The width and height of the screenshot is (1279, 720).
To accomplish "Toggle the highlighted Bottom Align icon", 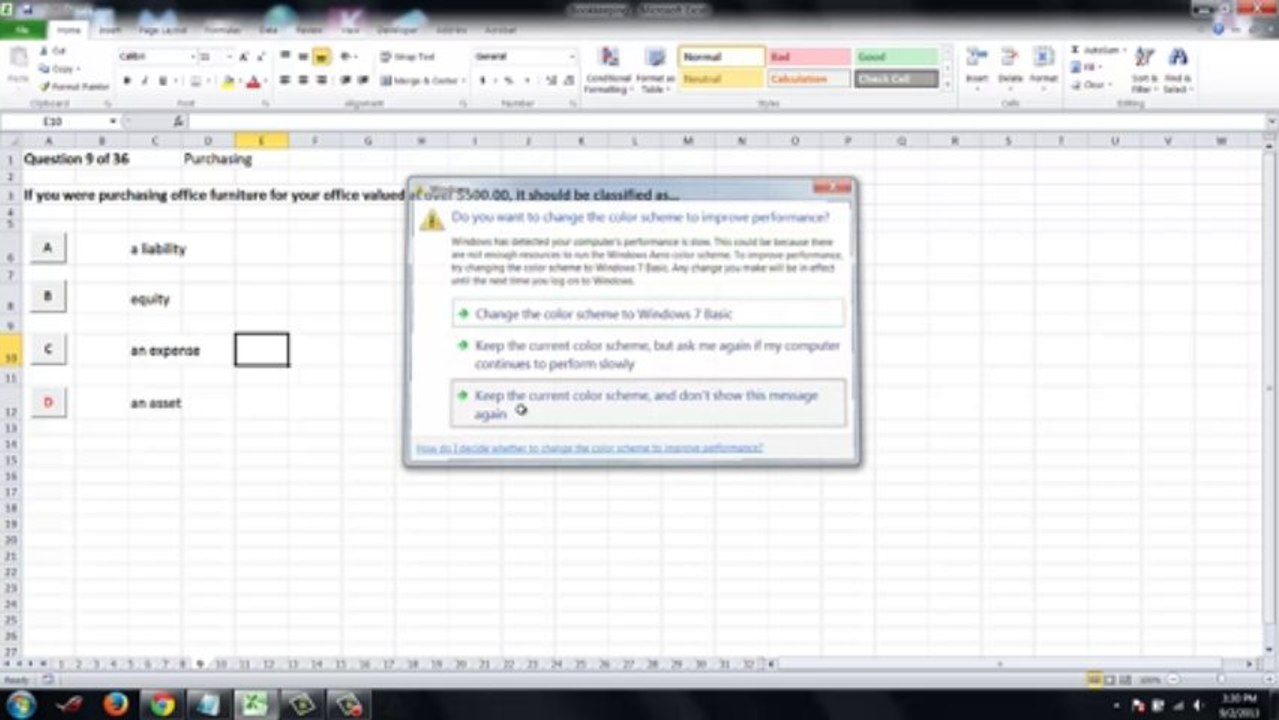I will (x=321, y=57).
